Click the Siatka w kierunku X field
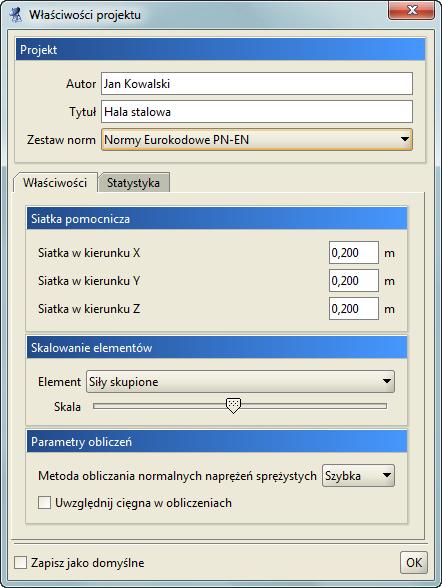 click(354, 253)
